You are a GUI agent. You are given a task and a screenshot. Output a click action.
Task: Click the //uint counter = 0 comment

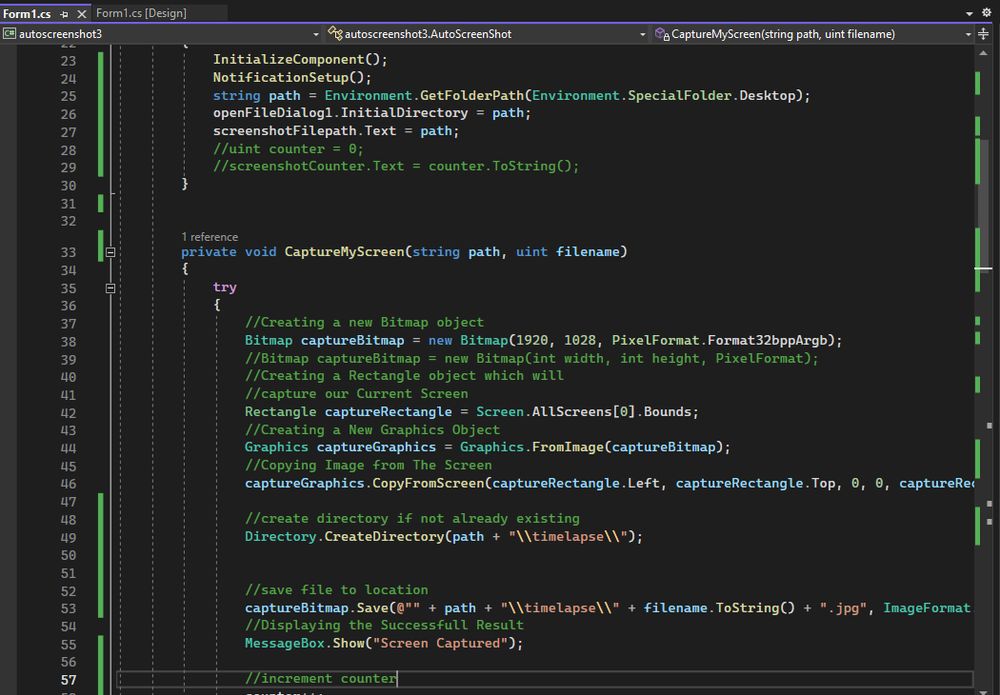click(288, 149)
